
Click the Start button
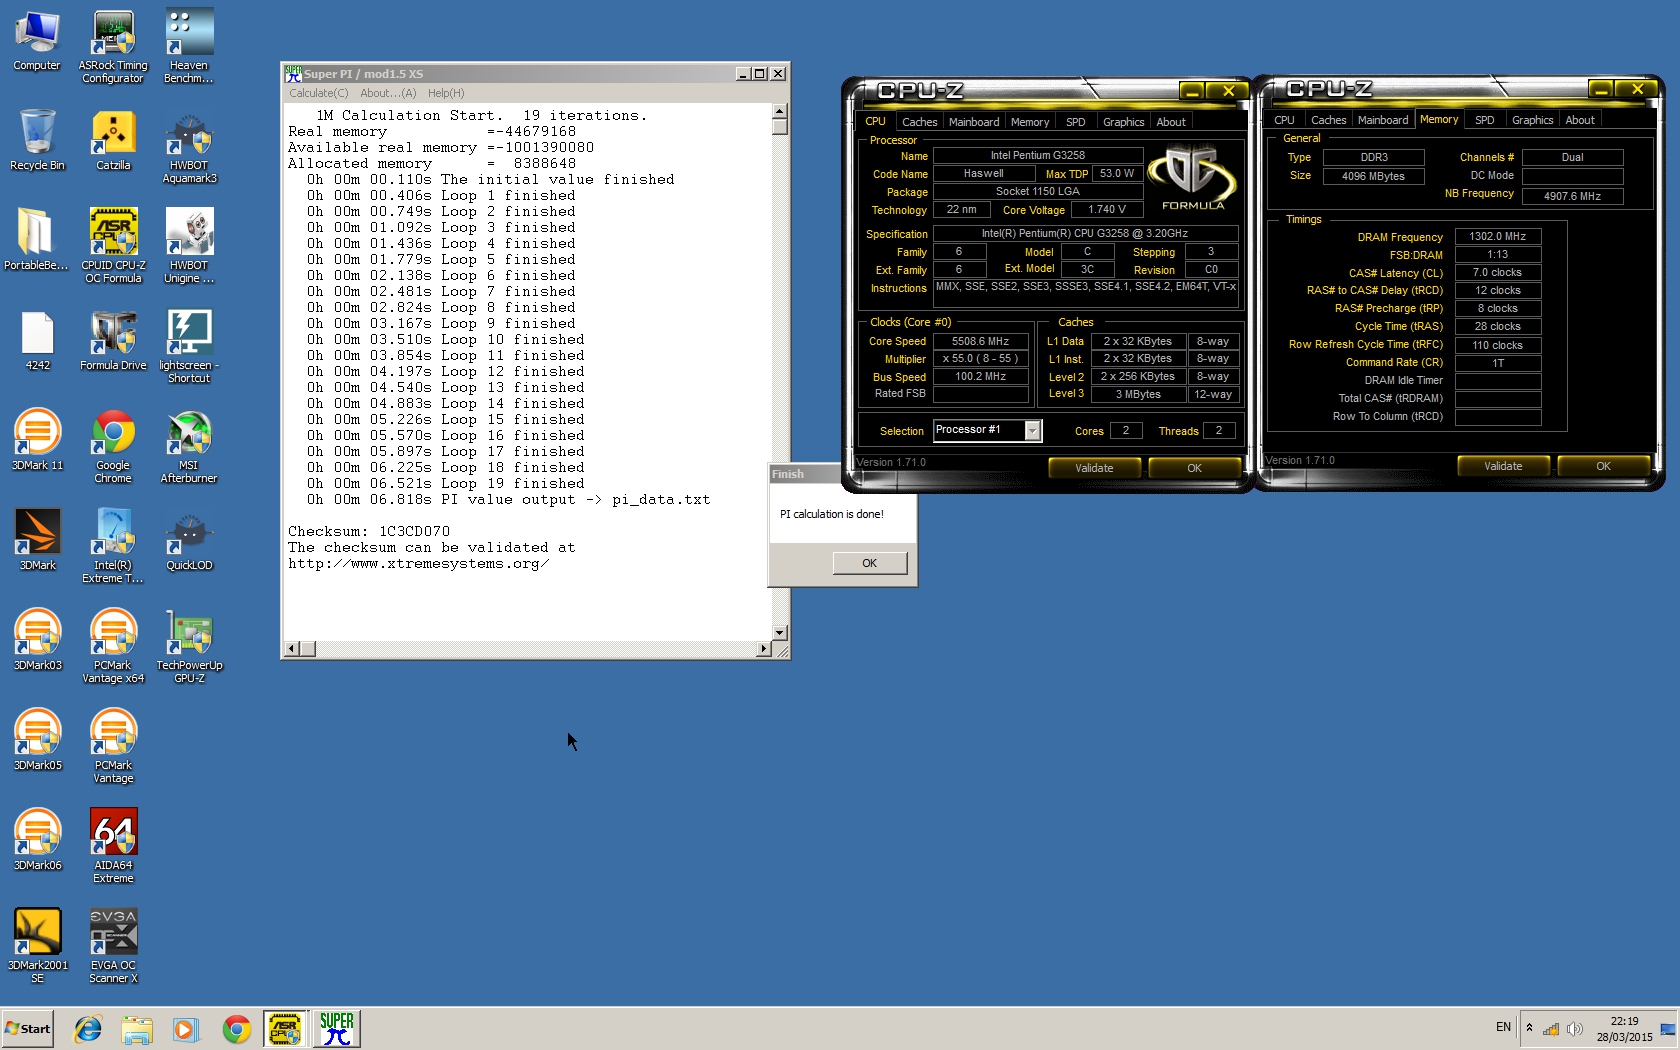click(x=27, y=1028)
